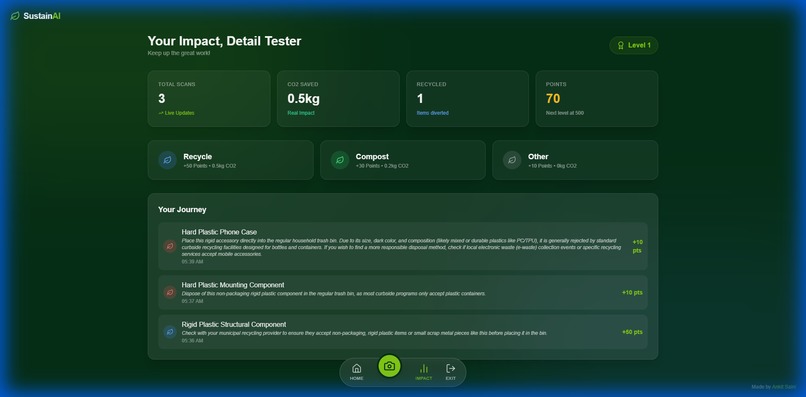Click '+50 Points • 0.5kg CO2' under Recycle
The width and height of the screenshot is (806, 397).
pyautogui.click(x=210, y=166)
